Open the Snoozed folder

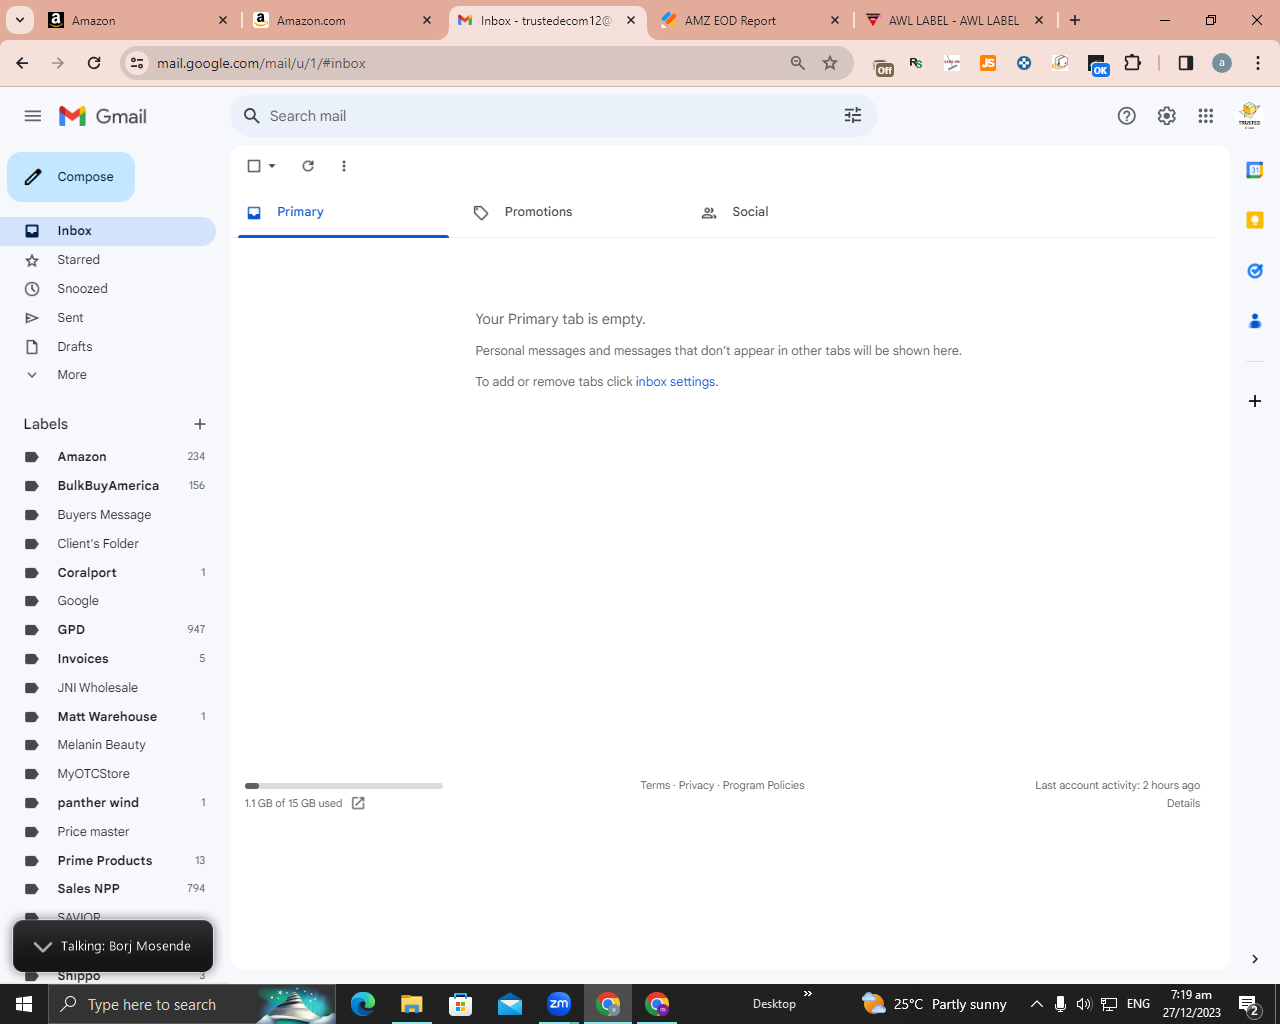tap(108, 289)
